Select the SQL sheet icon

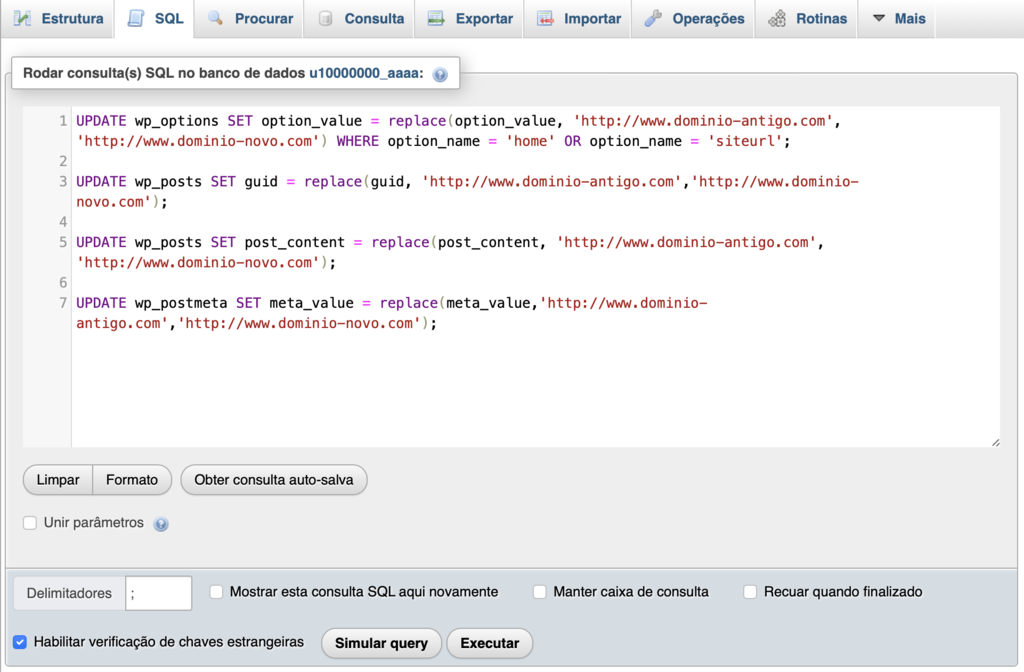137,18
